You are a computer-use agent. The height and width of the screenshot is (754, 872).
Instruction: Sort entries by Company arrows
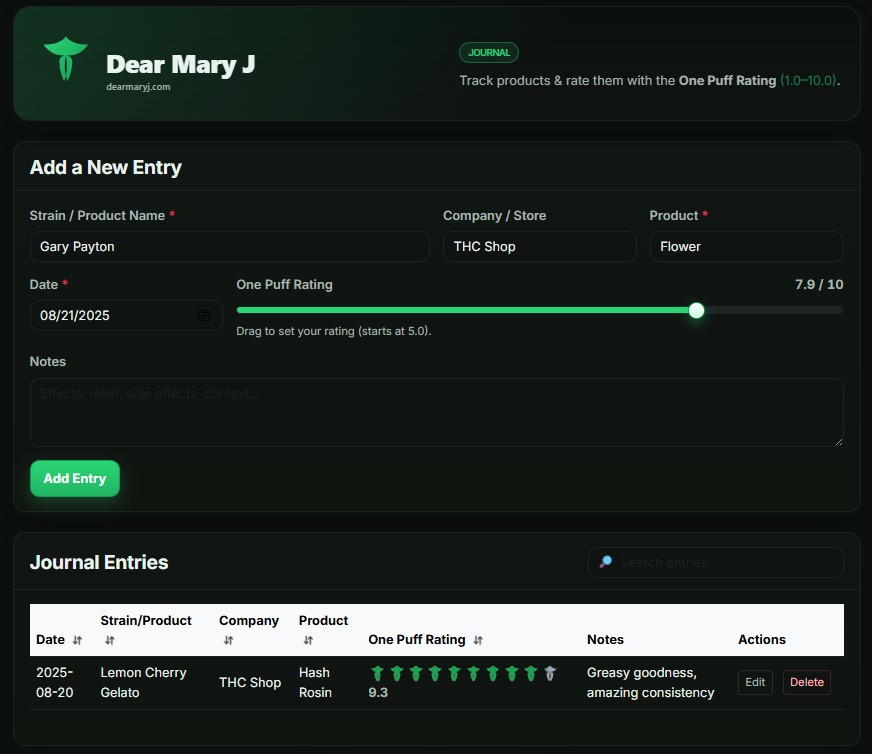point(228,640)
